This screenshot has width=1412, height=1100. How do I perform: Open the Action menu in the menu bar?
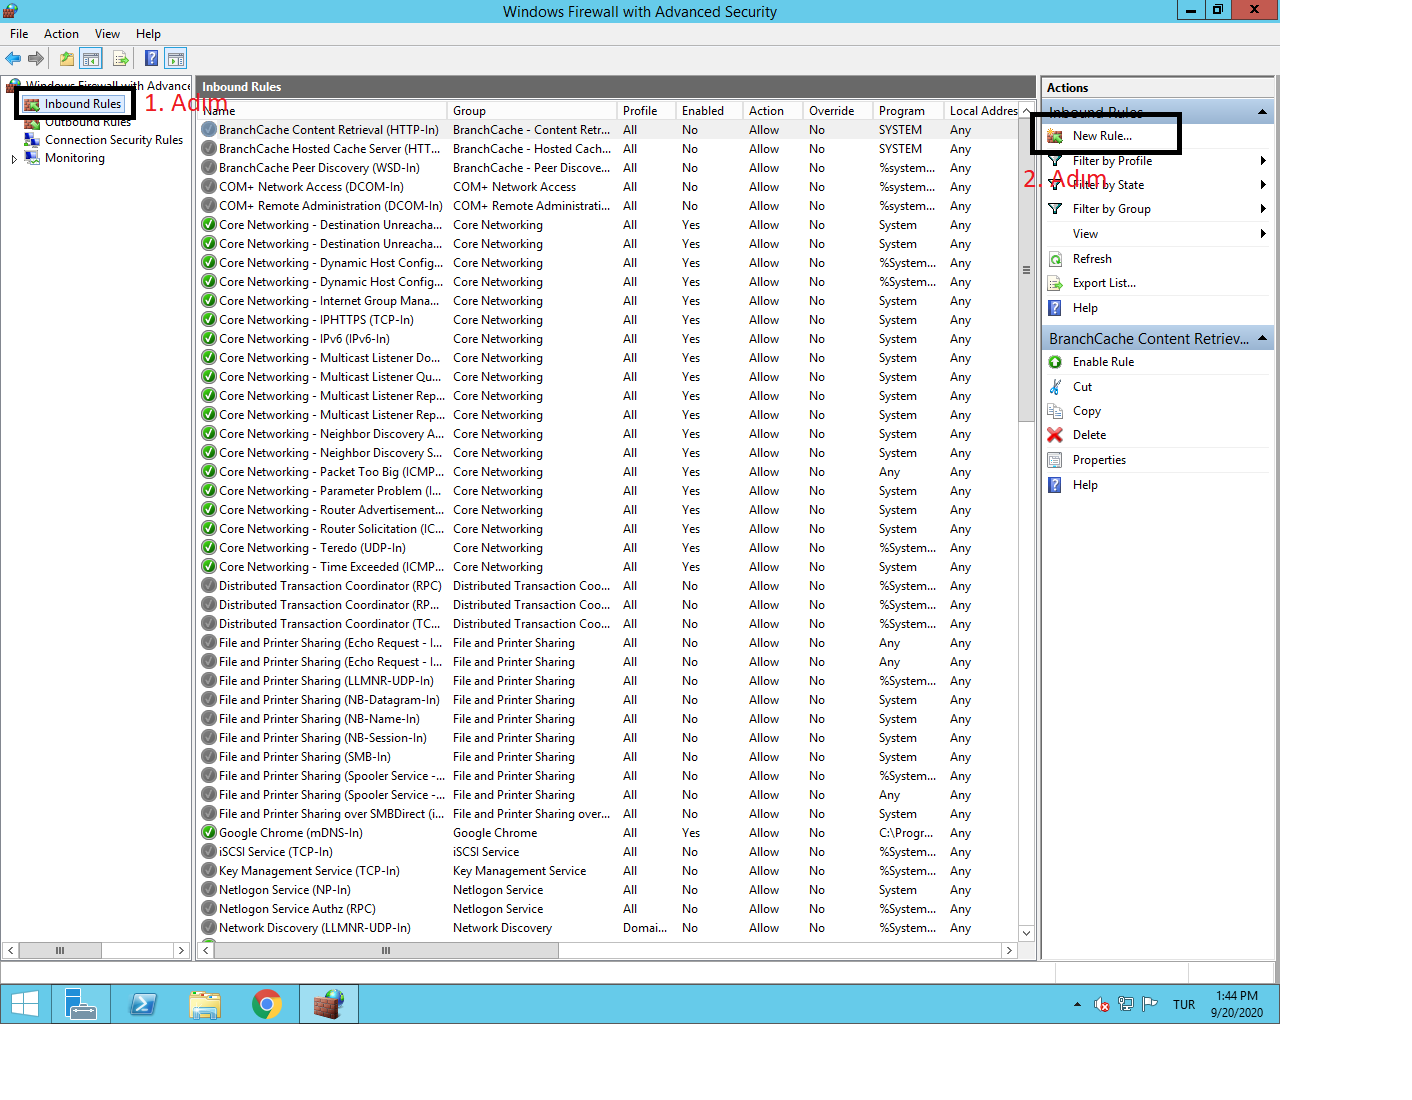(x=61, y=34)
